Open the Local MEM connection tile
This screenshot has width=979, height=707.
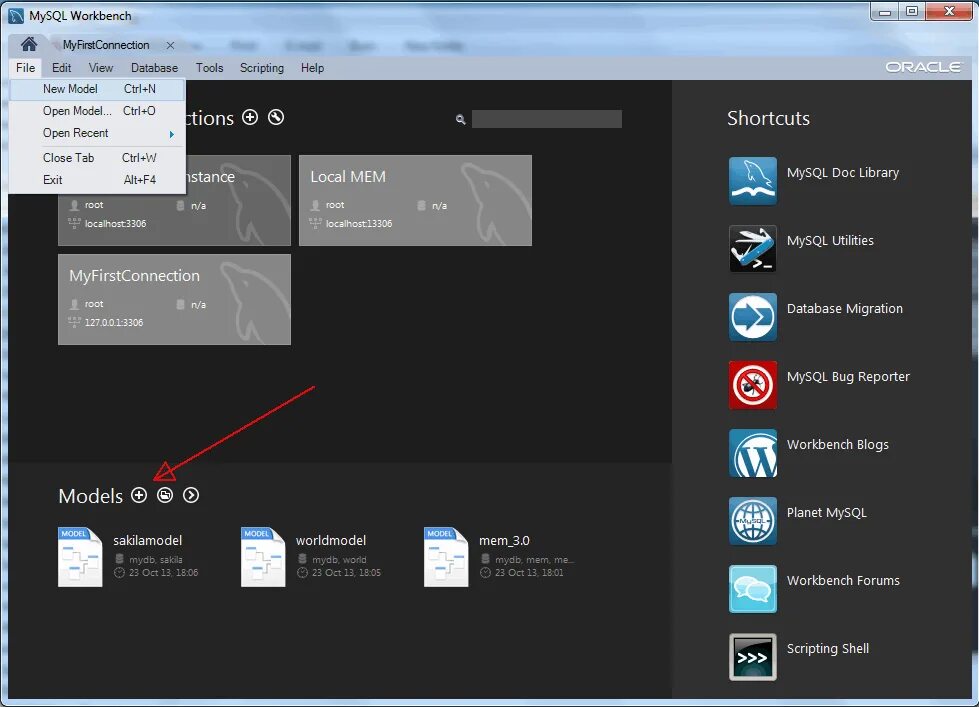pos(415,200)
